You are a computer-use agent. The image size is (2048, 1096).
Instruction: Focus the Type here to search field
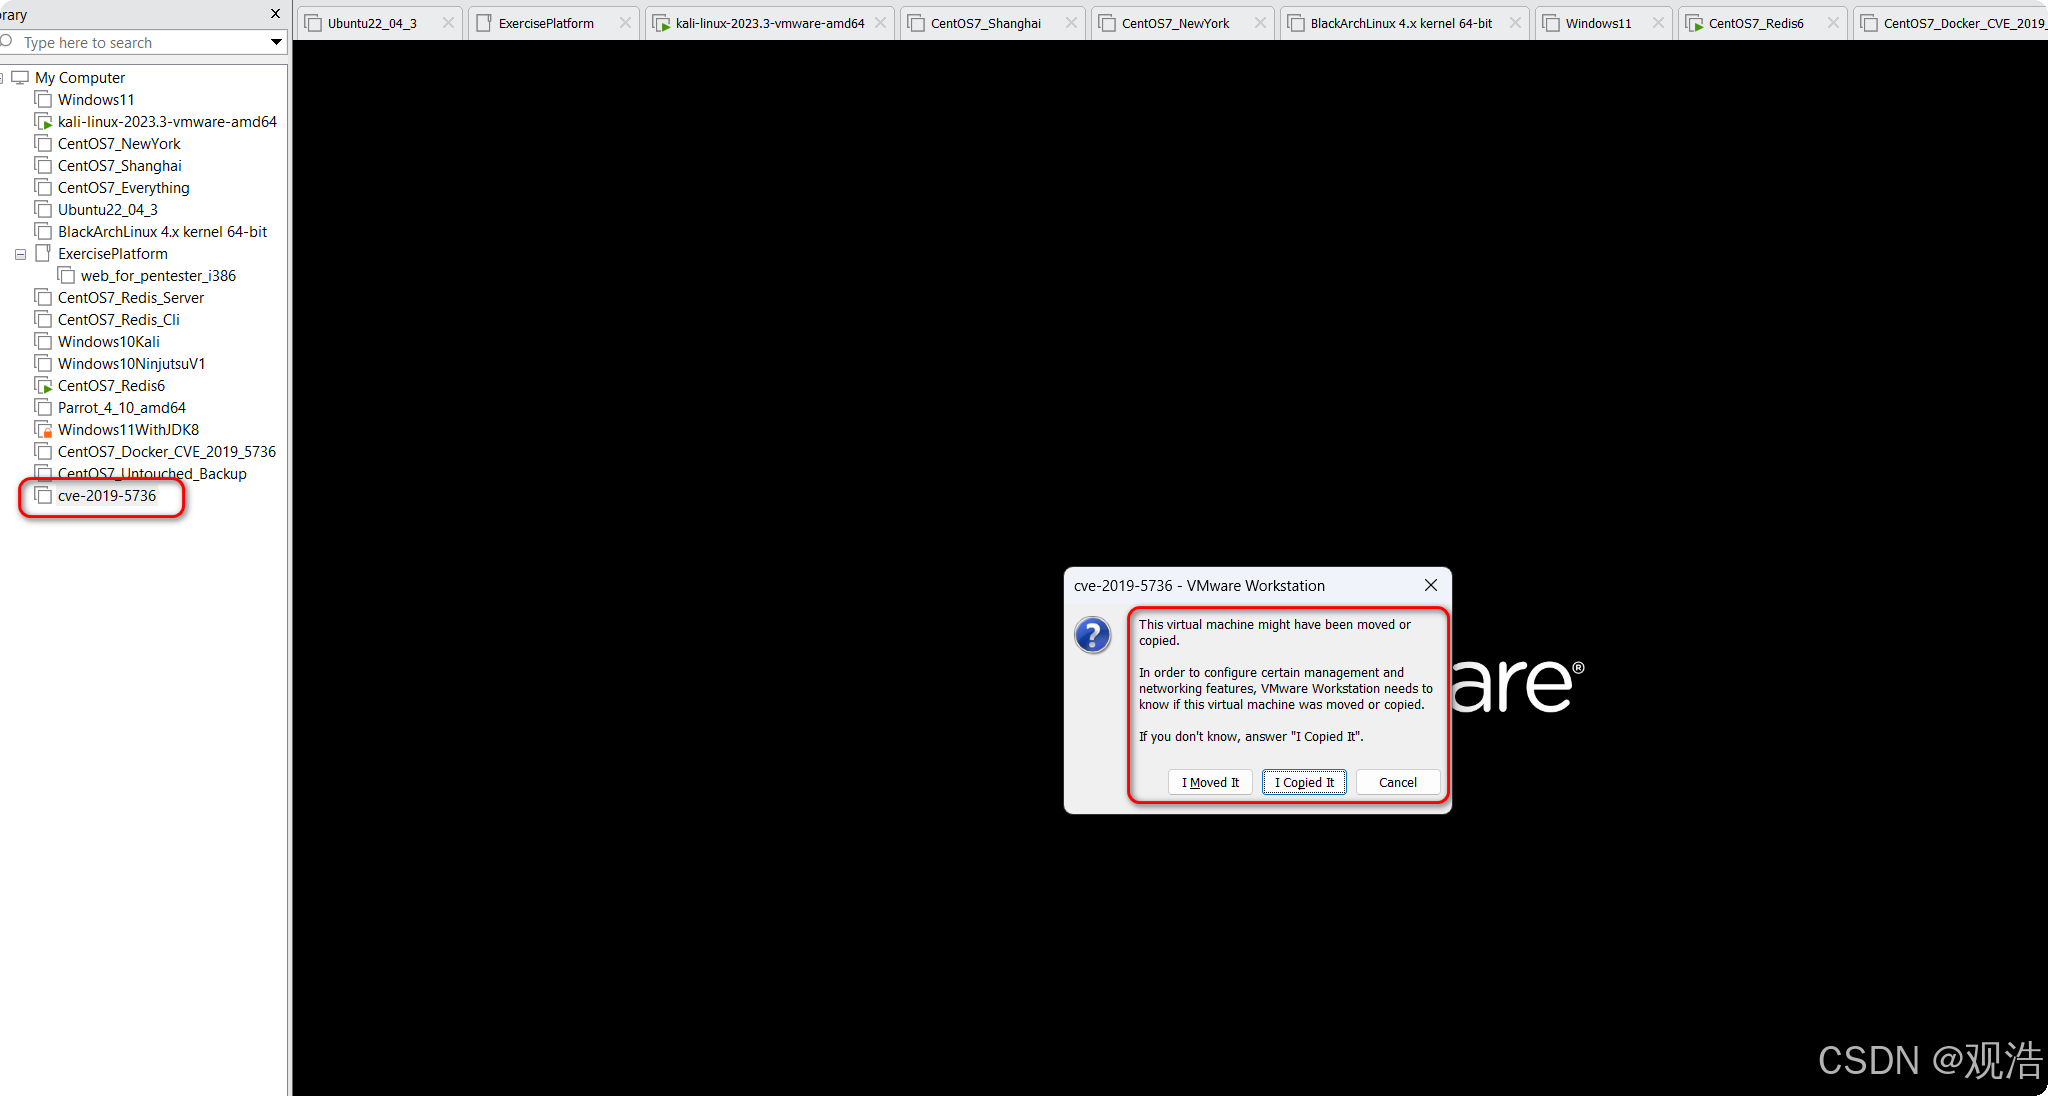(140, 42)
